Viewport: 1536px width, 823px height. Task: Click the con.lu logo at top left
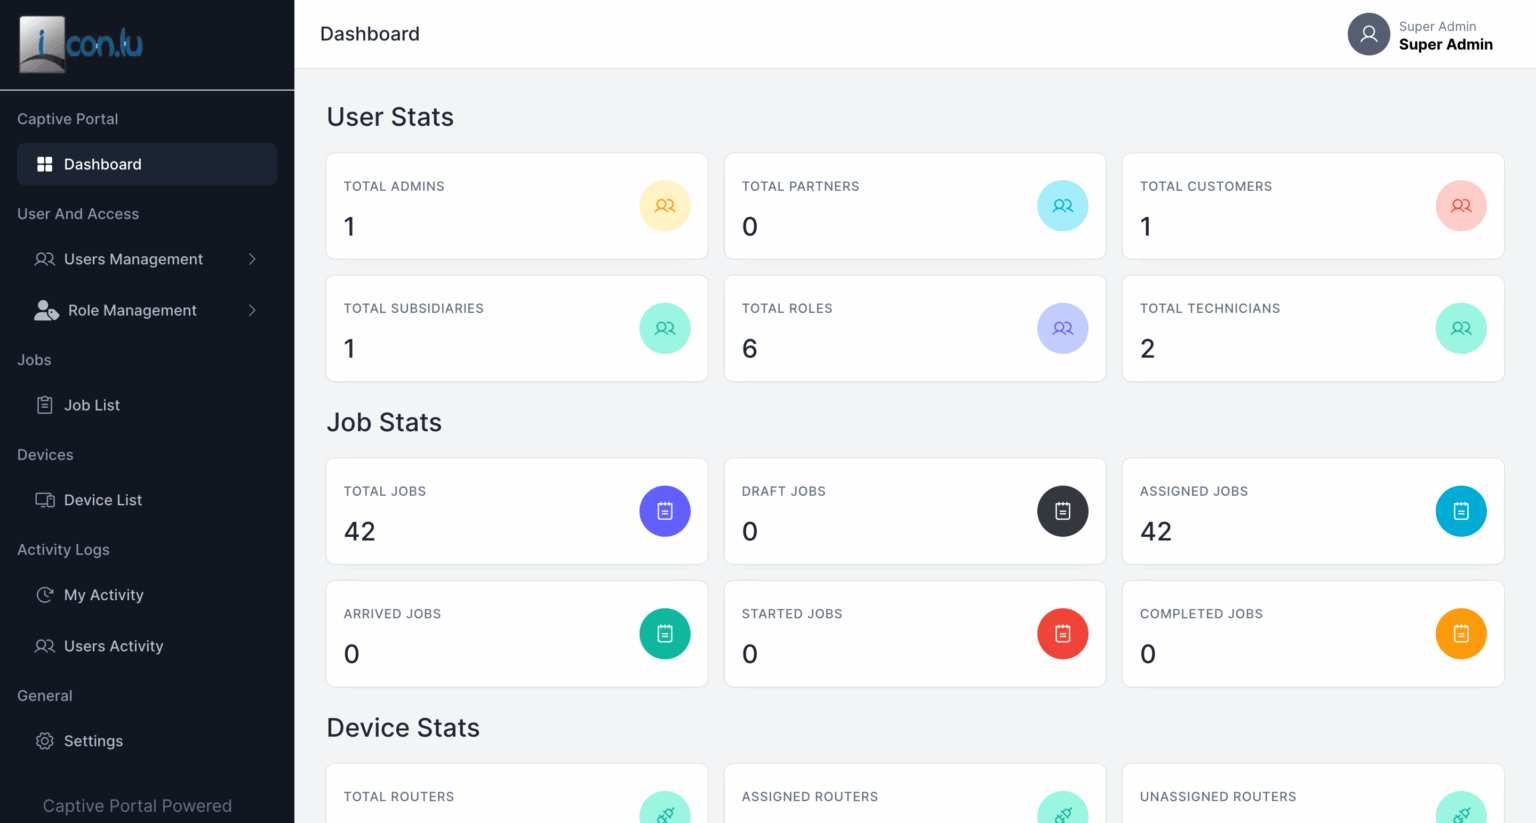80,43
